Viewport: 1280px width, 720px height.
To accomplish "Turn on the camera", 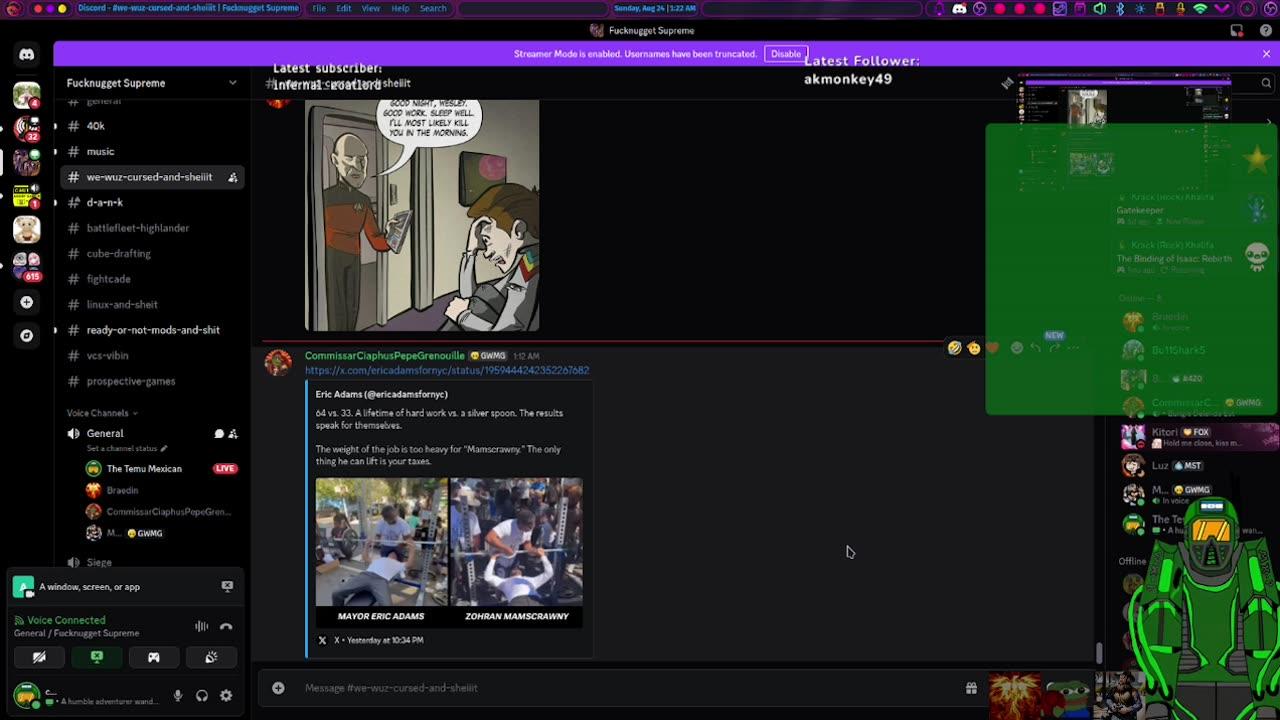I will pyautogui.click(x=39, y=657).
